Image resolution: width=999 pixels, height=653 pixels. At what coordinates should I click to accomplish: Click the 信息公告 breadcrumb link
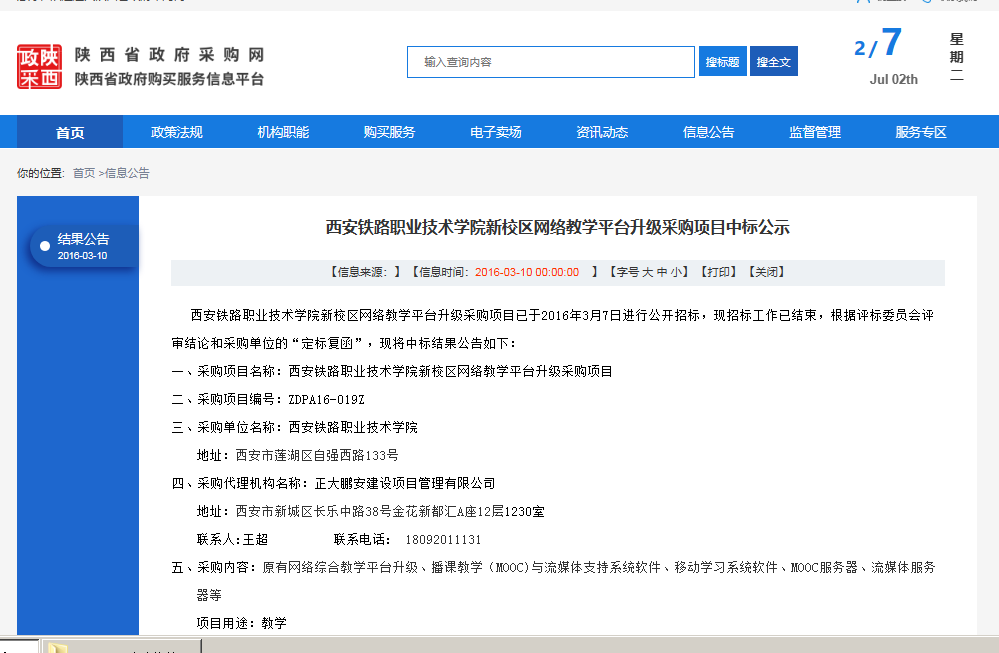coord(127,173)
